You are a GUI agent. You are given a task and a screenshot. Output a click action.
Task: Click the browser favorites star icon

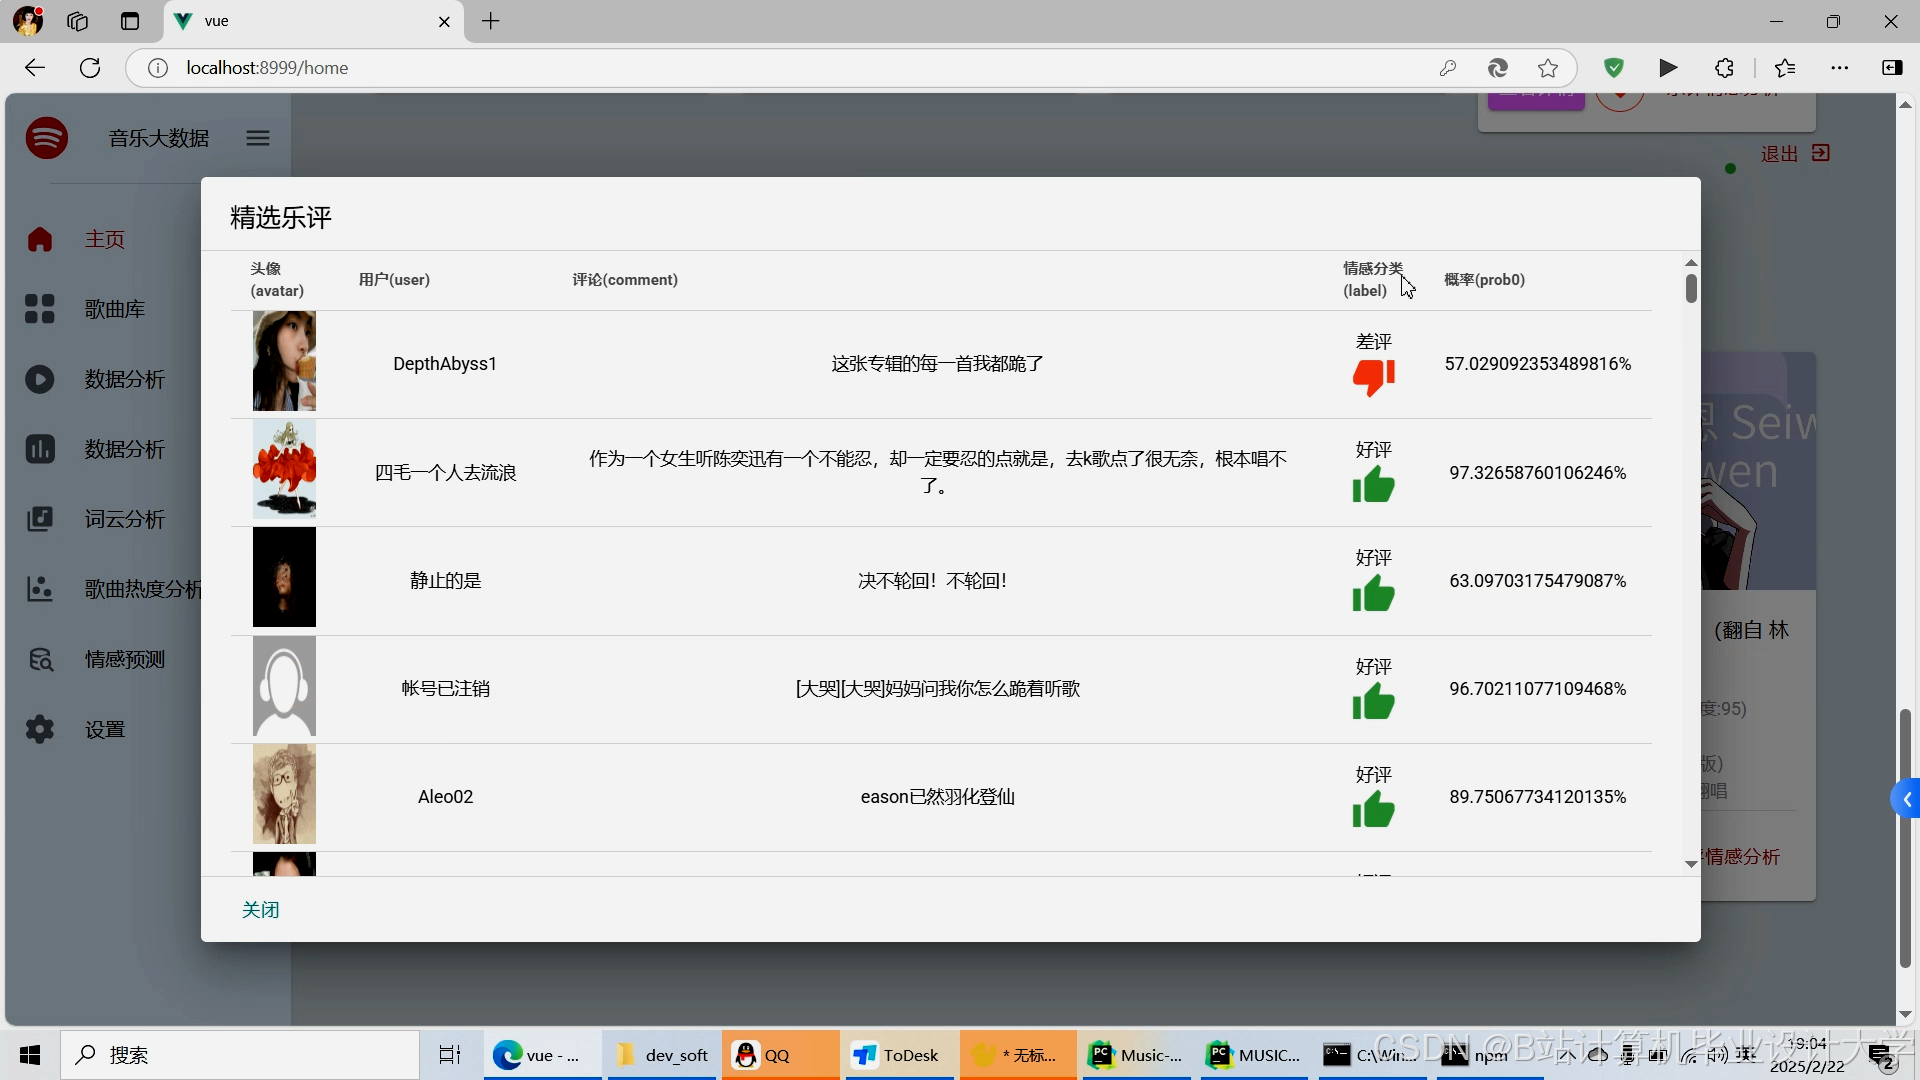click(1548, 68)
